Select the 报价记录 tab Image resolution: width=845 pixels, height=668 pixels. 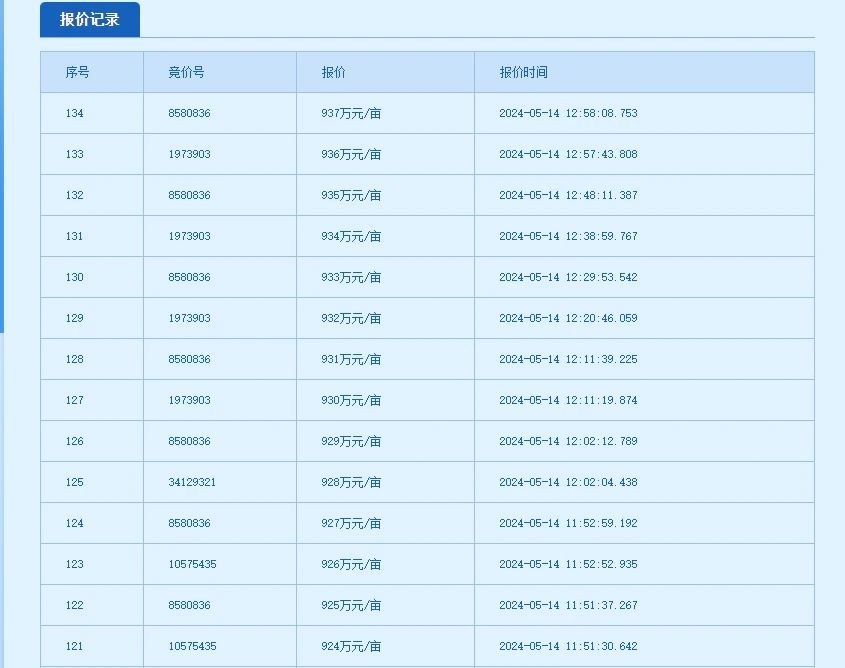pos(89,20)
